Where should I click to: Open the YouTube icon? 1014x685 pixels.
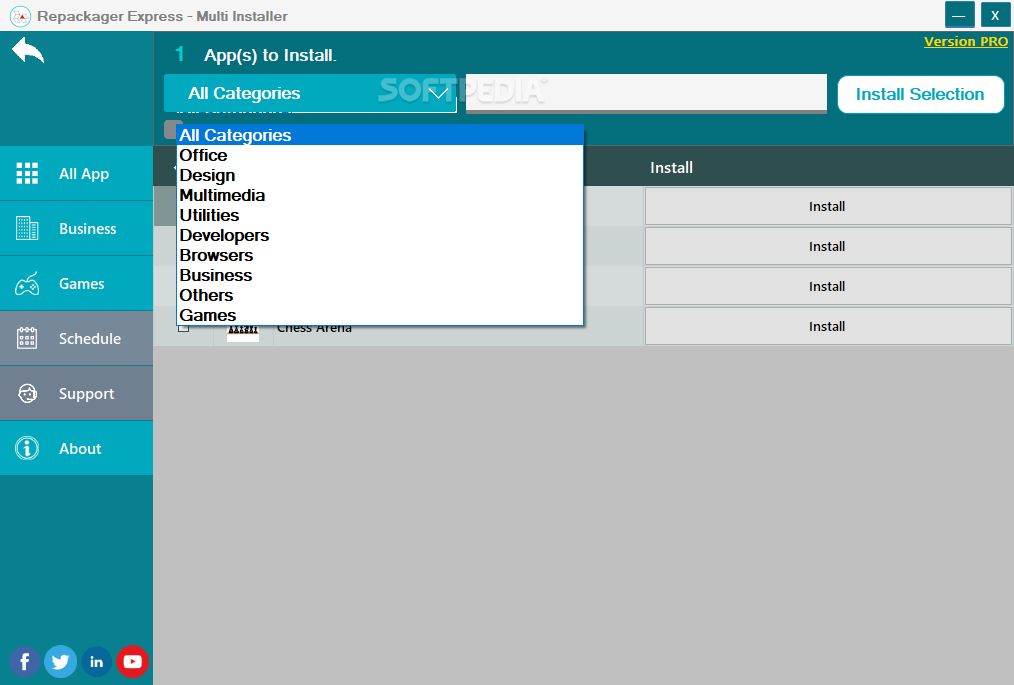pos(132,661)
